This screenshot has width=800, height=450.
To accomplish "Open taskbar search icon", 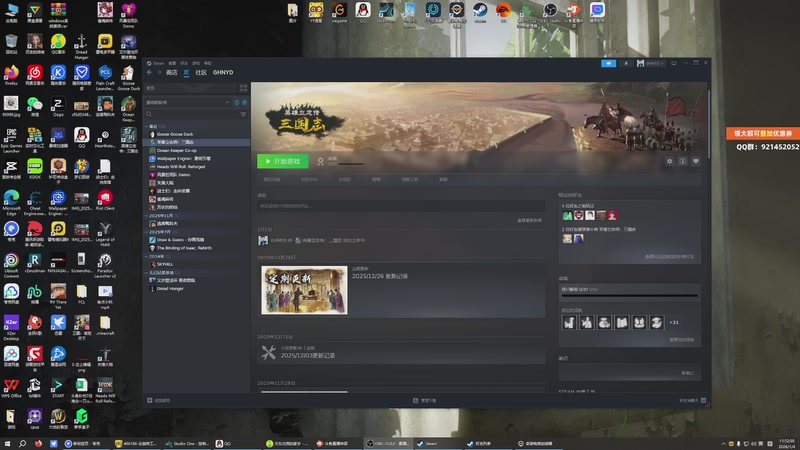I will click(22, 444).
